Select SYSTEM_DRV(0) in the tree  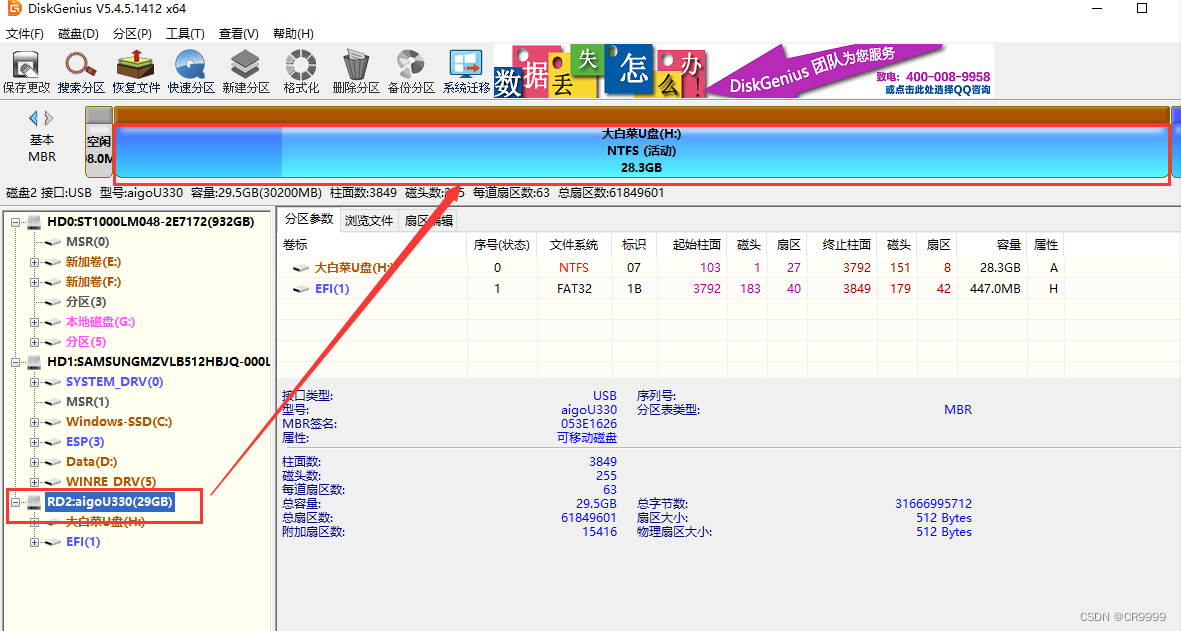coord(114,382)
